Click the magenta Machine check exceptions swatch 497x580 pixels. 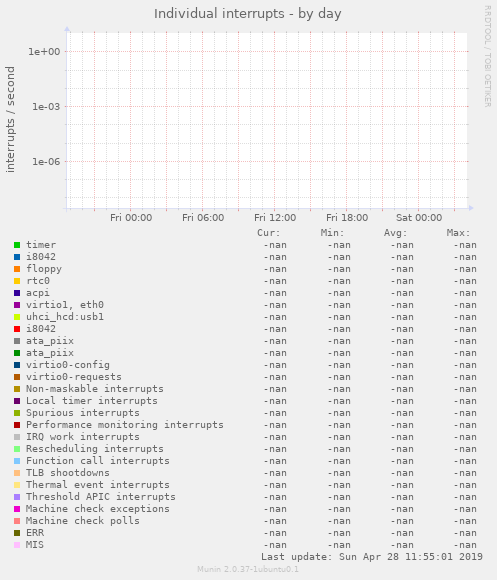click(17, 509)
